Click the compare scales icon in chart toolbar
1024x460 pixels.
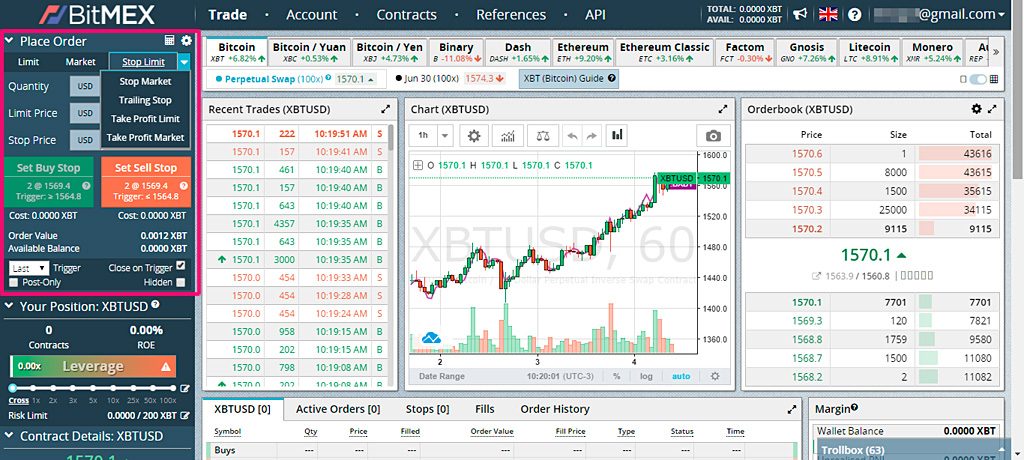click(x=543, y=136)
